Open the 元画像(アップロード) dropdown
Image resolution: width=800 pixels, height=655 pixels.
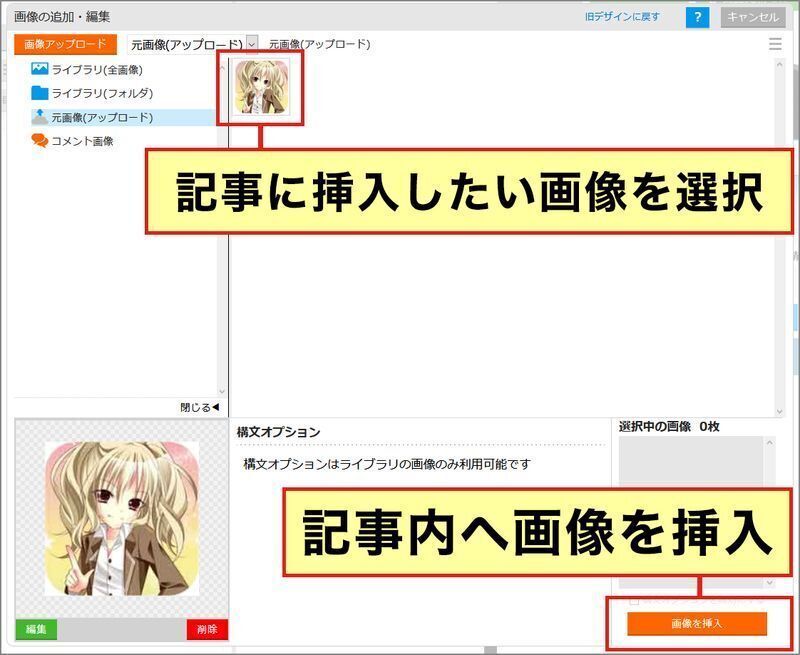[192, 45]
